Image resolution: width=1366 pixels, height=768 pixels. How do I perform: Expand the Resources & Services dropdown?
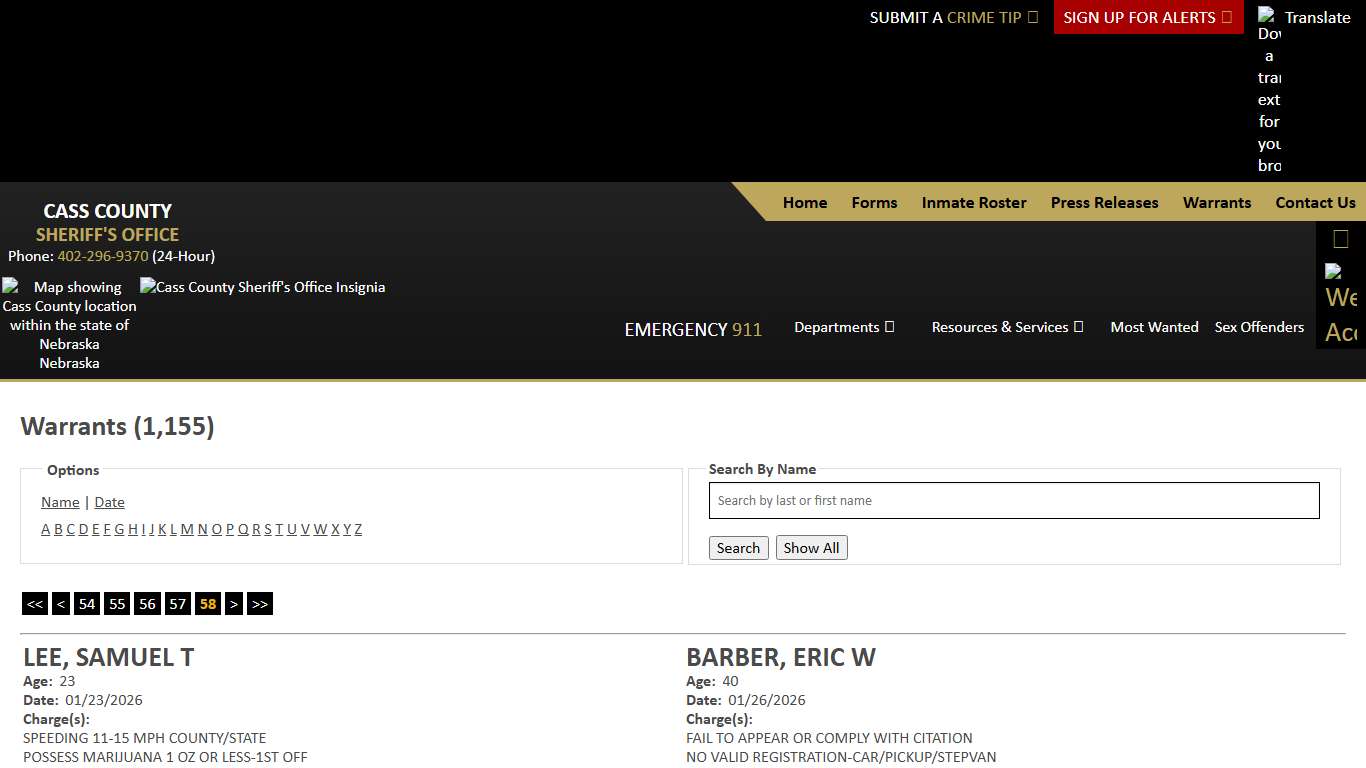tap(1007, 327)
